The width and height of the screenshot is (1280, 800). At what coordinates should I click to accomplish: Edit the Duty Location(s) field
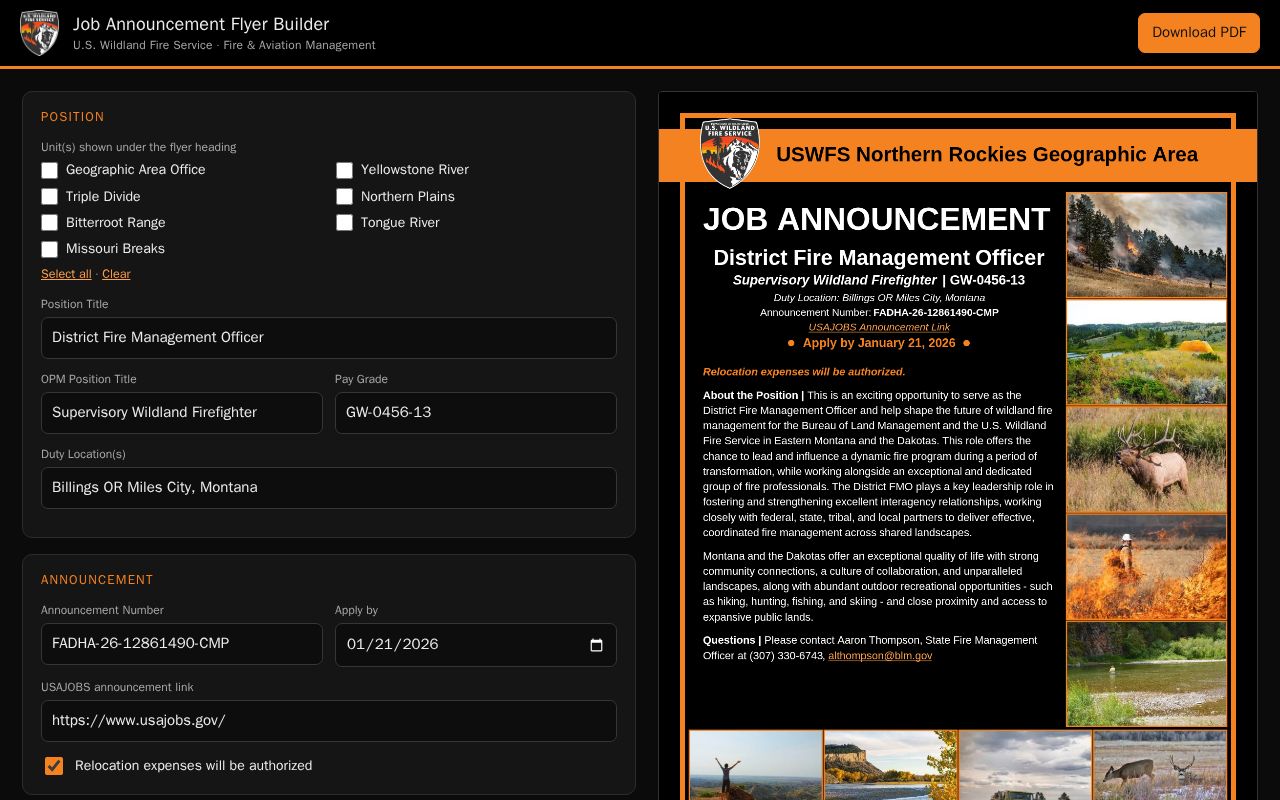329,488
